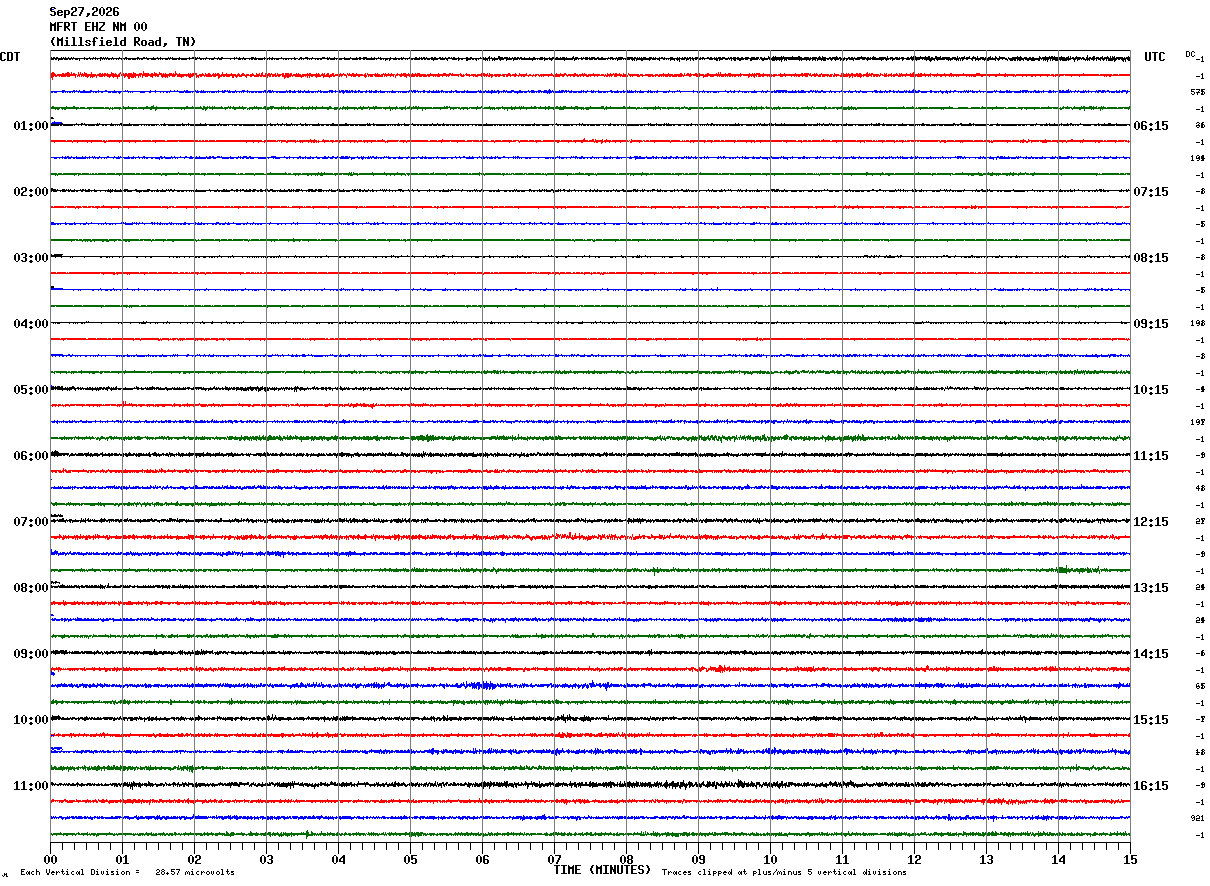The image size is (1210, 886).
Task: Click the 06:15 UTC time label
Action: pyautogui.click(x=1150, y=126)
